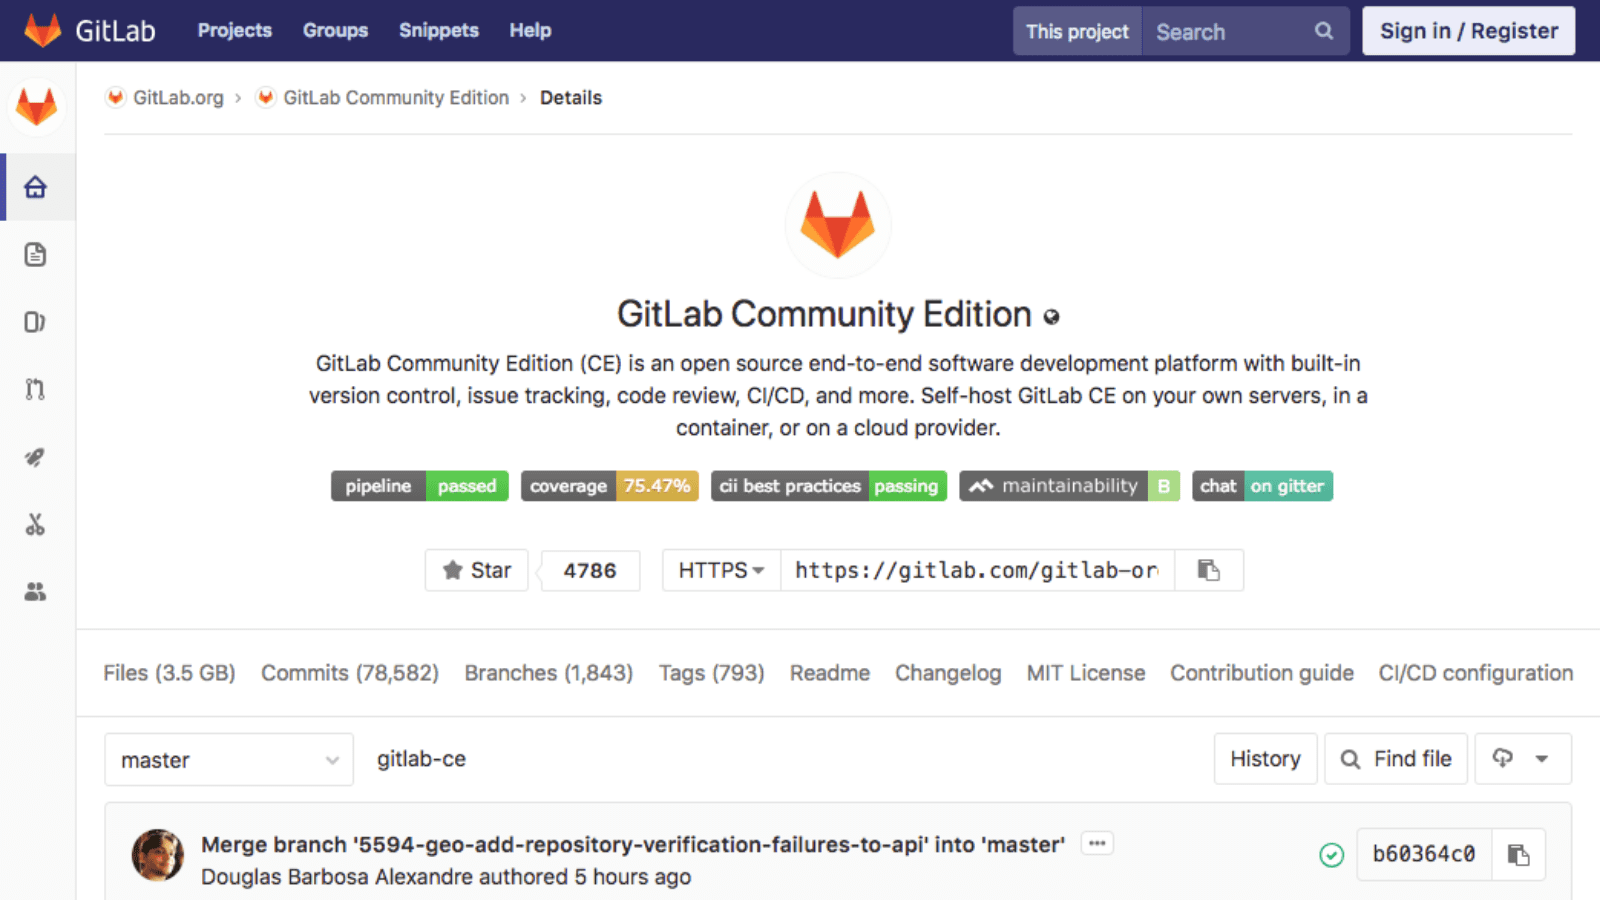Open the master branch selector
1600x900 pixels.
pyautogui.click(x=229, y=760)
